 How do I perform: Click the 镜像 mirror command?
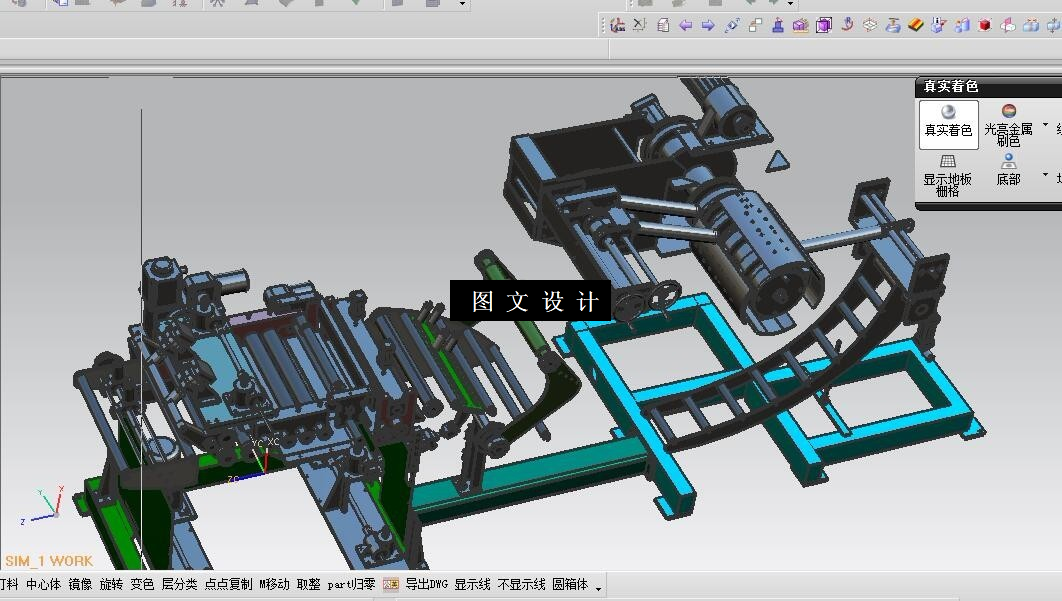click(x=80, y=584)
